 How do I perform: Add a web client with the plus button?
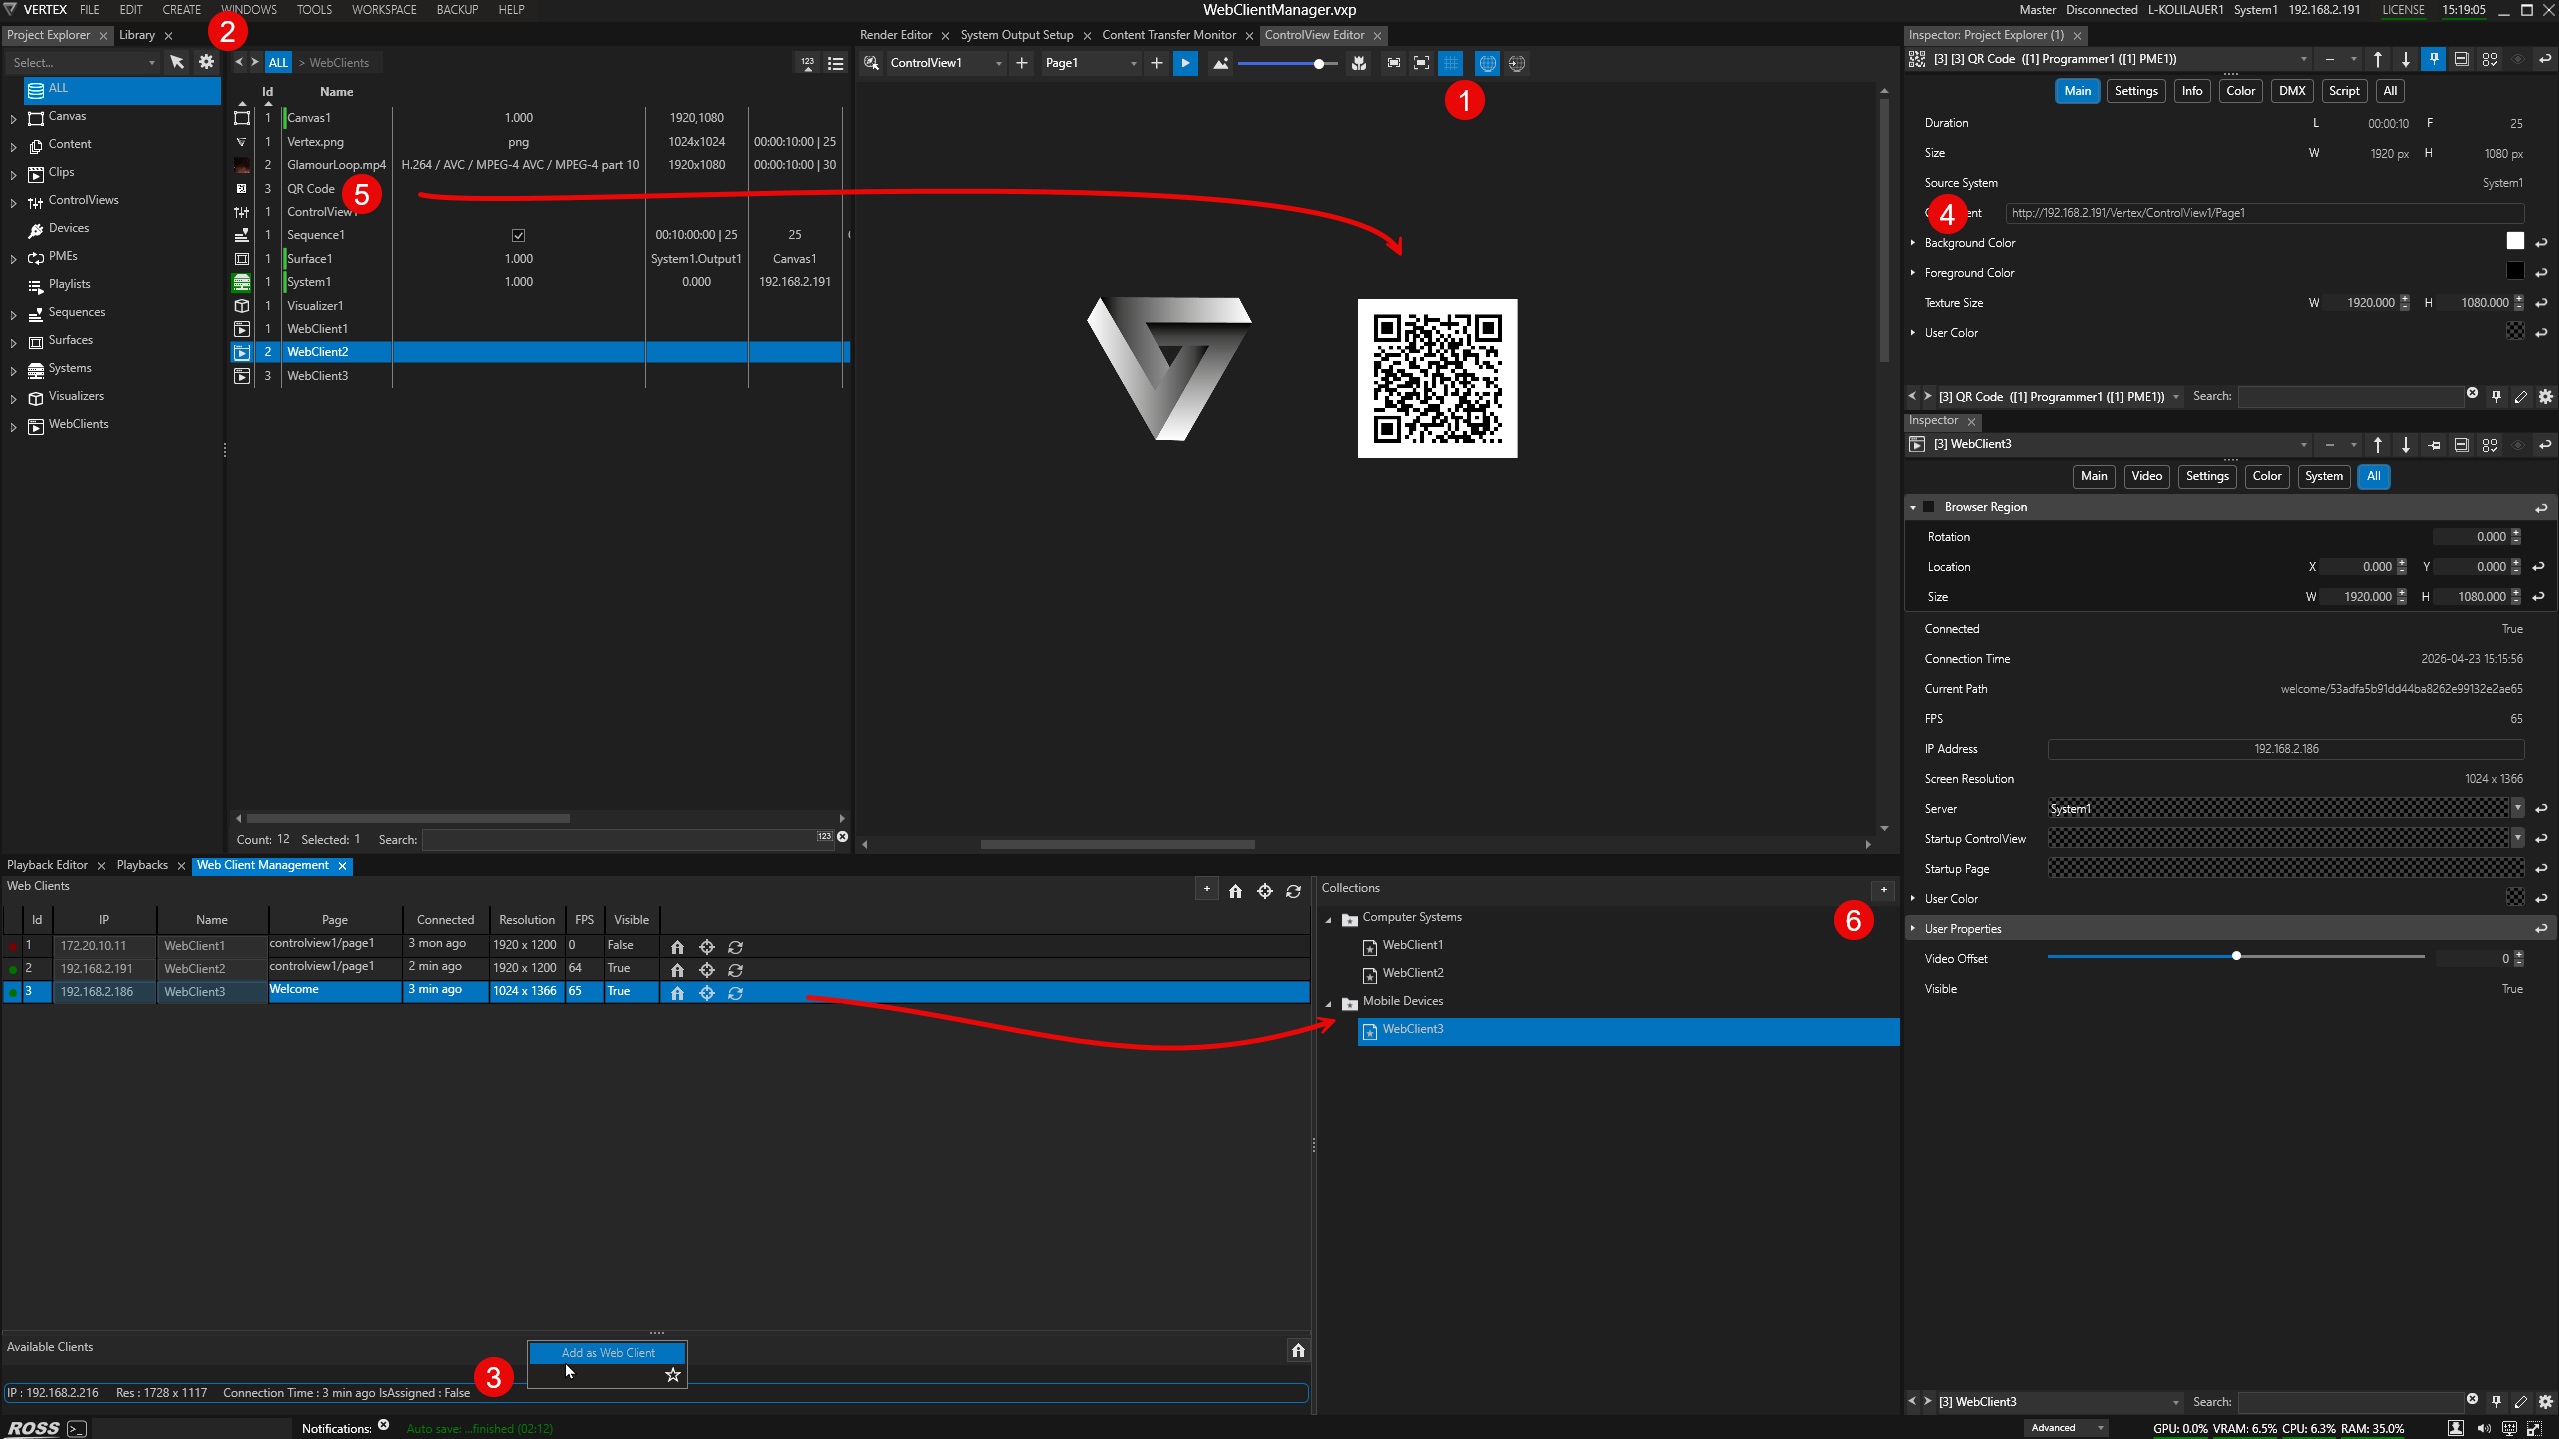tap(1206, 889)
